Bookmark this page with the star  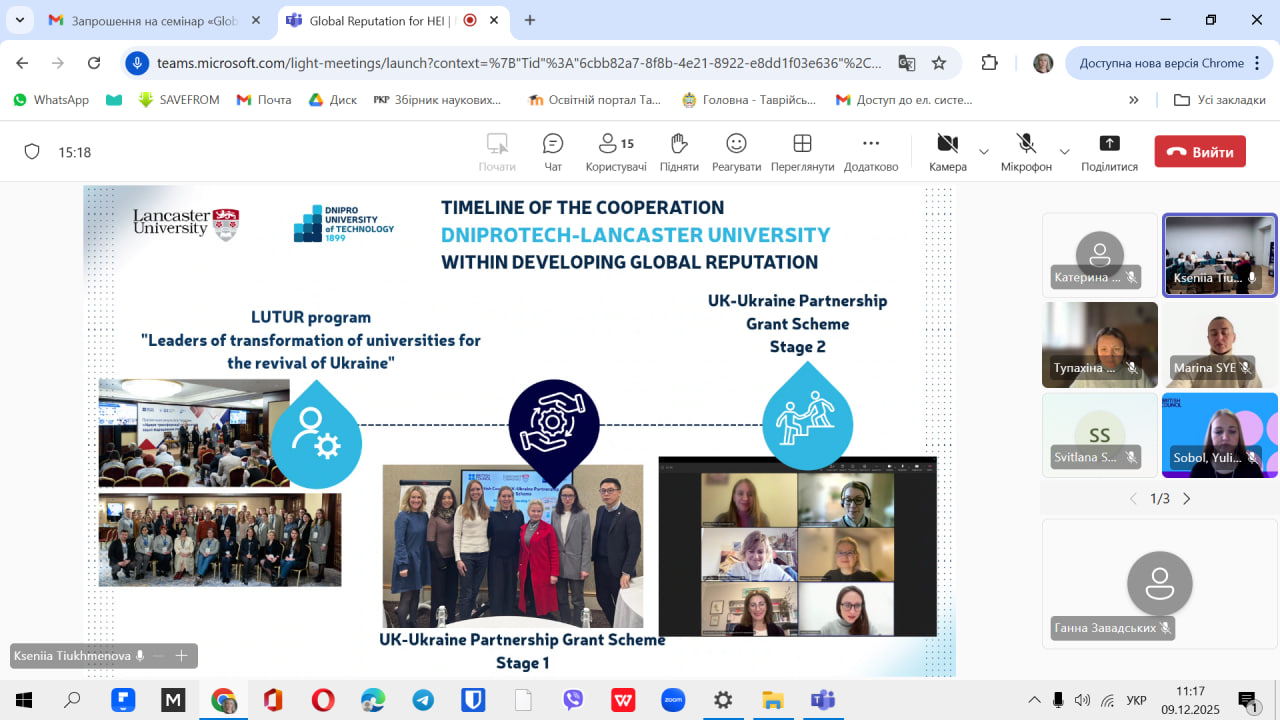pyautogui.click(x=939, y=63)
